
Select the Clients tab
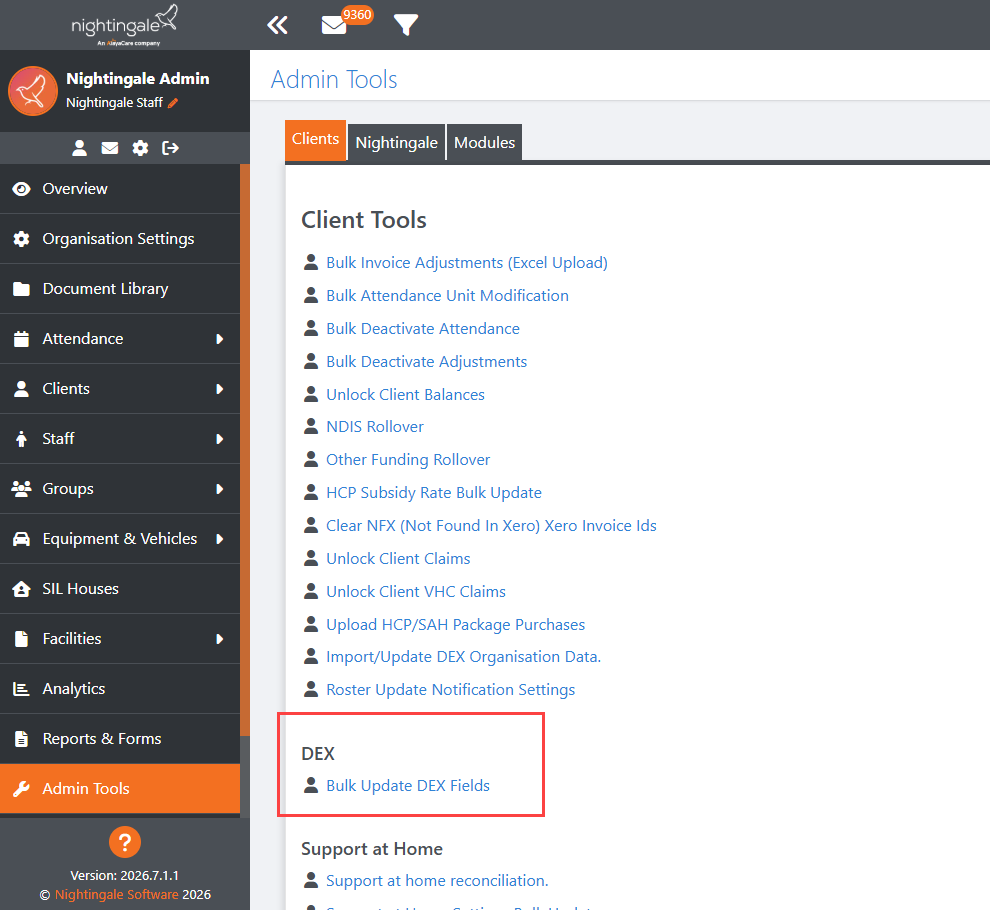pyautogui.click(x=315, y=140)
